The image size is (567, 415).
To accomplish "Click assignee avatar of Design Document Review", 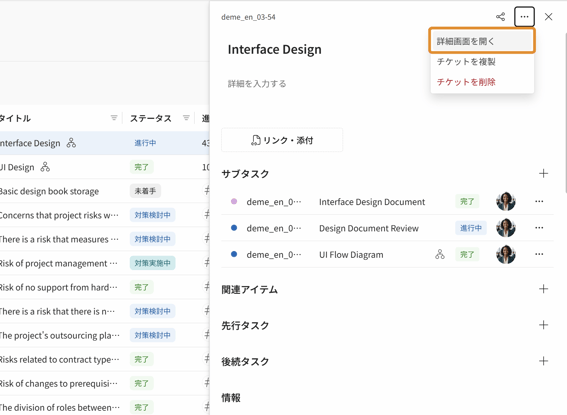I will [x=506, y=228].
